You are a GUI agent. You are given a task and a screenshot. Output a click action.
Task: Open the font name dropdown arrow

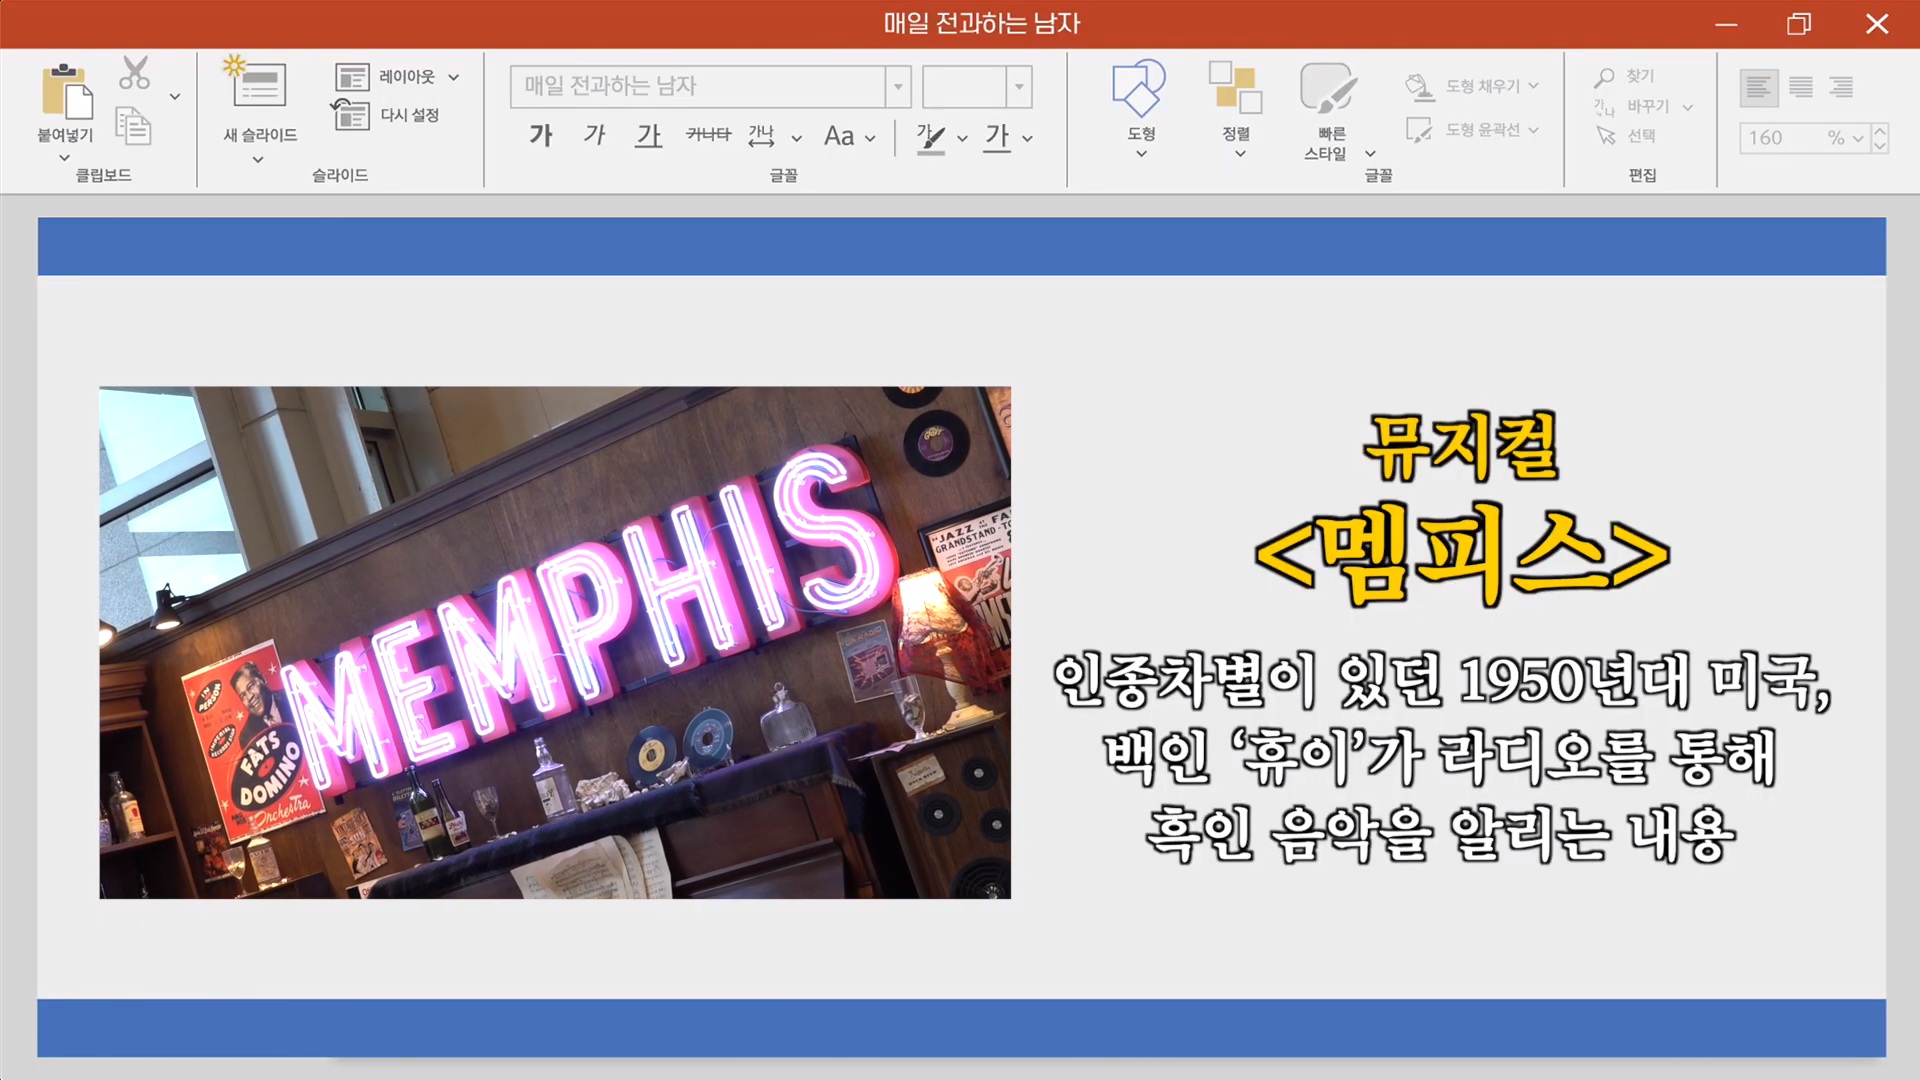(898, 87)
